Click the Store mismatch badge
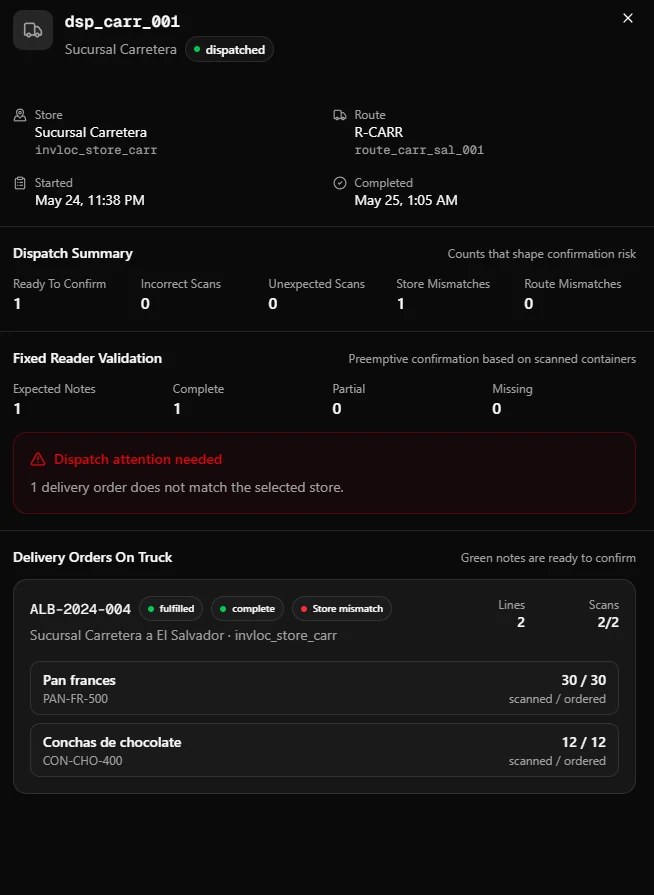654x895 pixels. [342, 608]
